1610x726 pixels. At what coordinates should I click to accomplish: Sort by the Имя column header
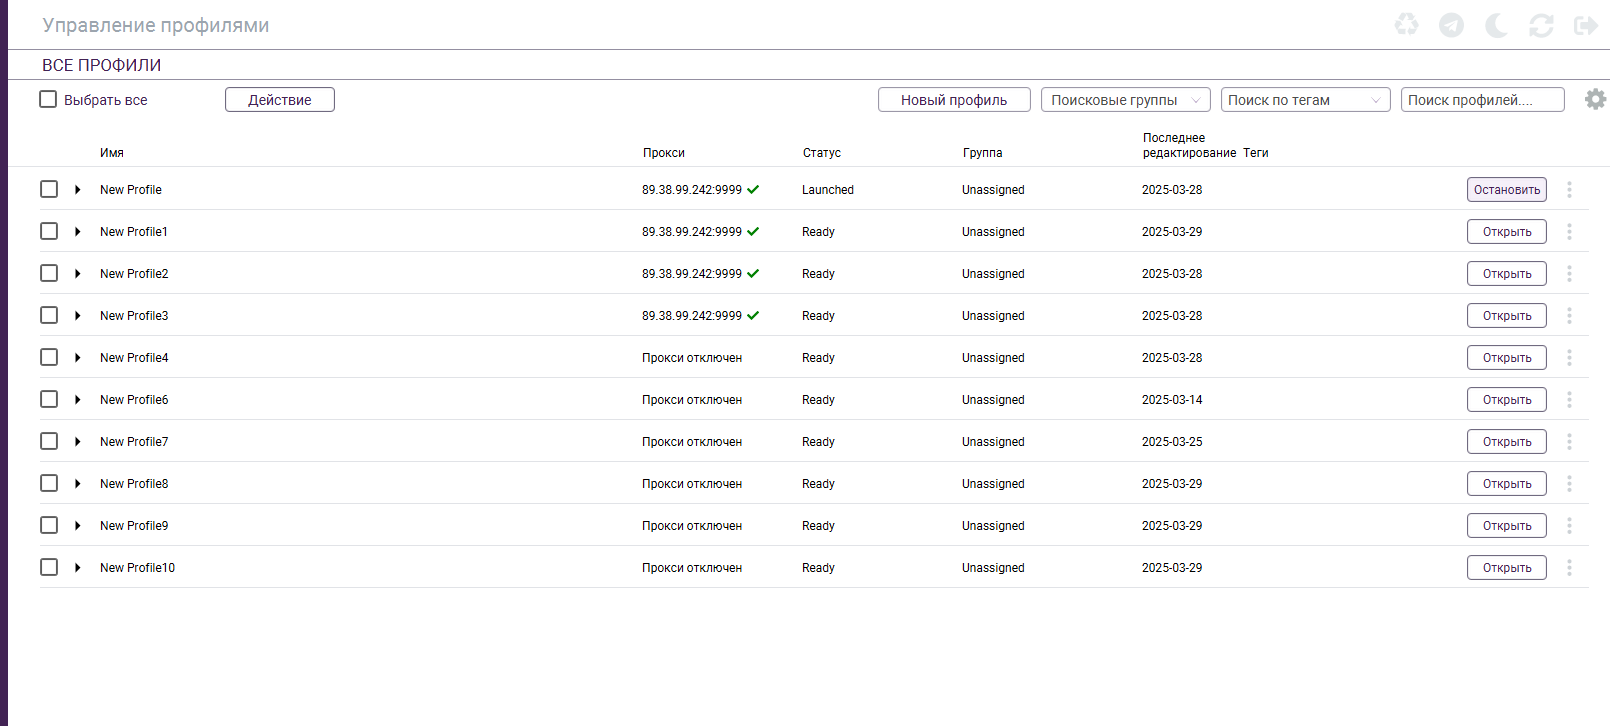pyautogui.click(x=112, y=153)
